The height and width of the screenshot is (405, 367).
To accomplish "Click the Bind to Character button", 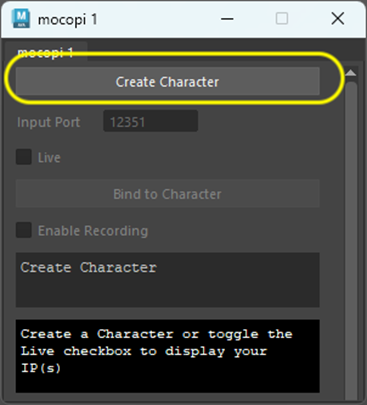I will click(x=168, y=194).
